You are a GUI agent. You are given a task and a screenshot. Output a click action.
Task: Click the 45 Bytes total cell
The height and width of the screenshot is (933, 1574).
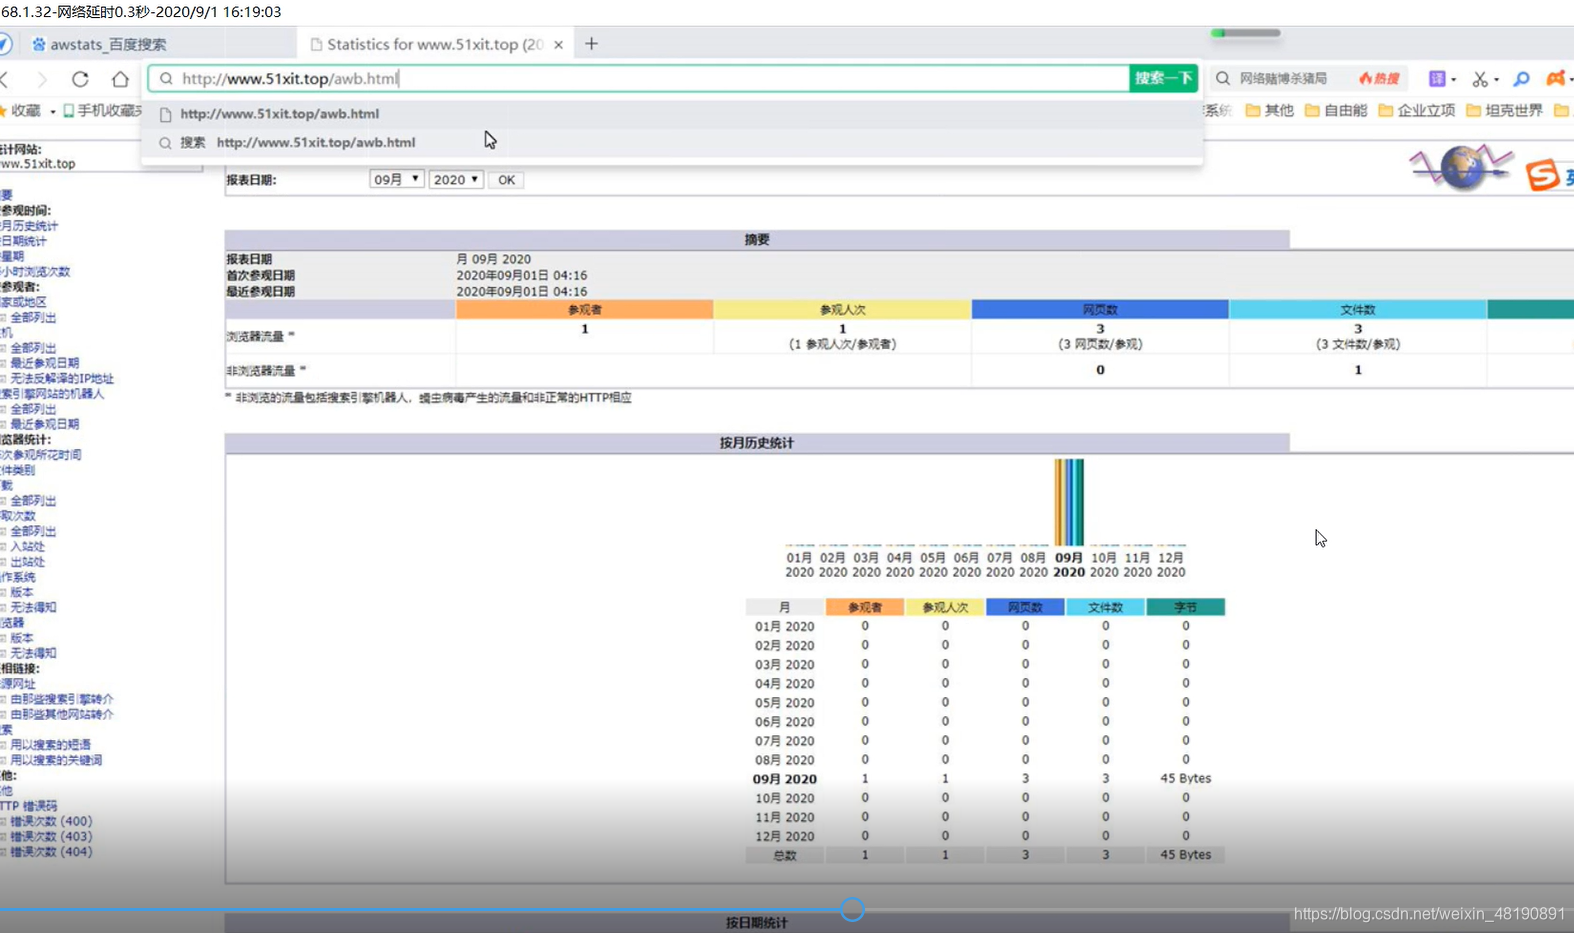point(1185,855)
